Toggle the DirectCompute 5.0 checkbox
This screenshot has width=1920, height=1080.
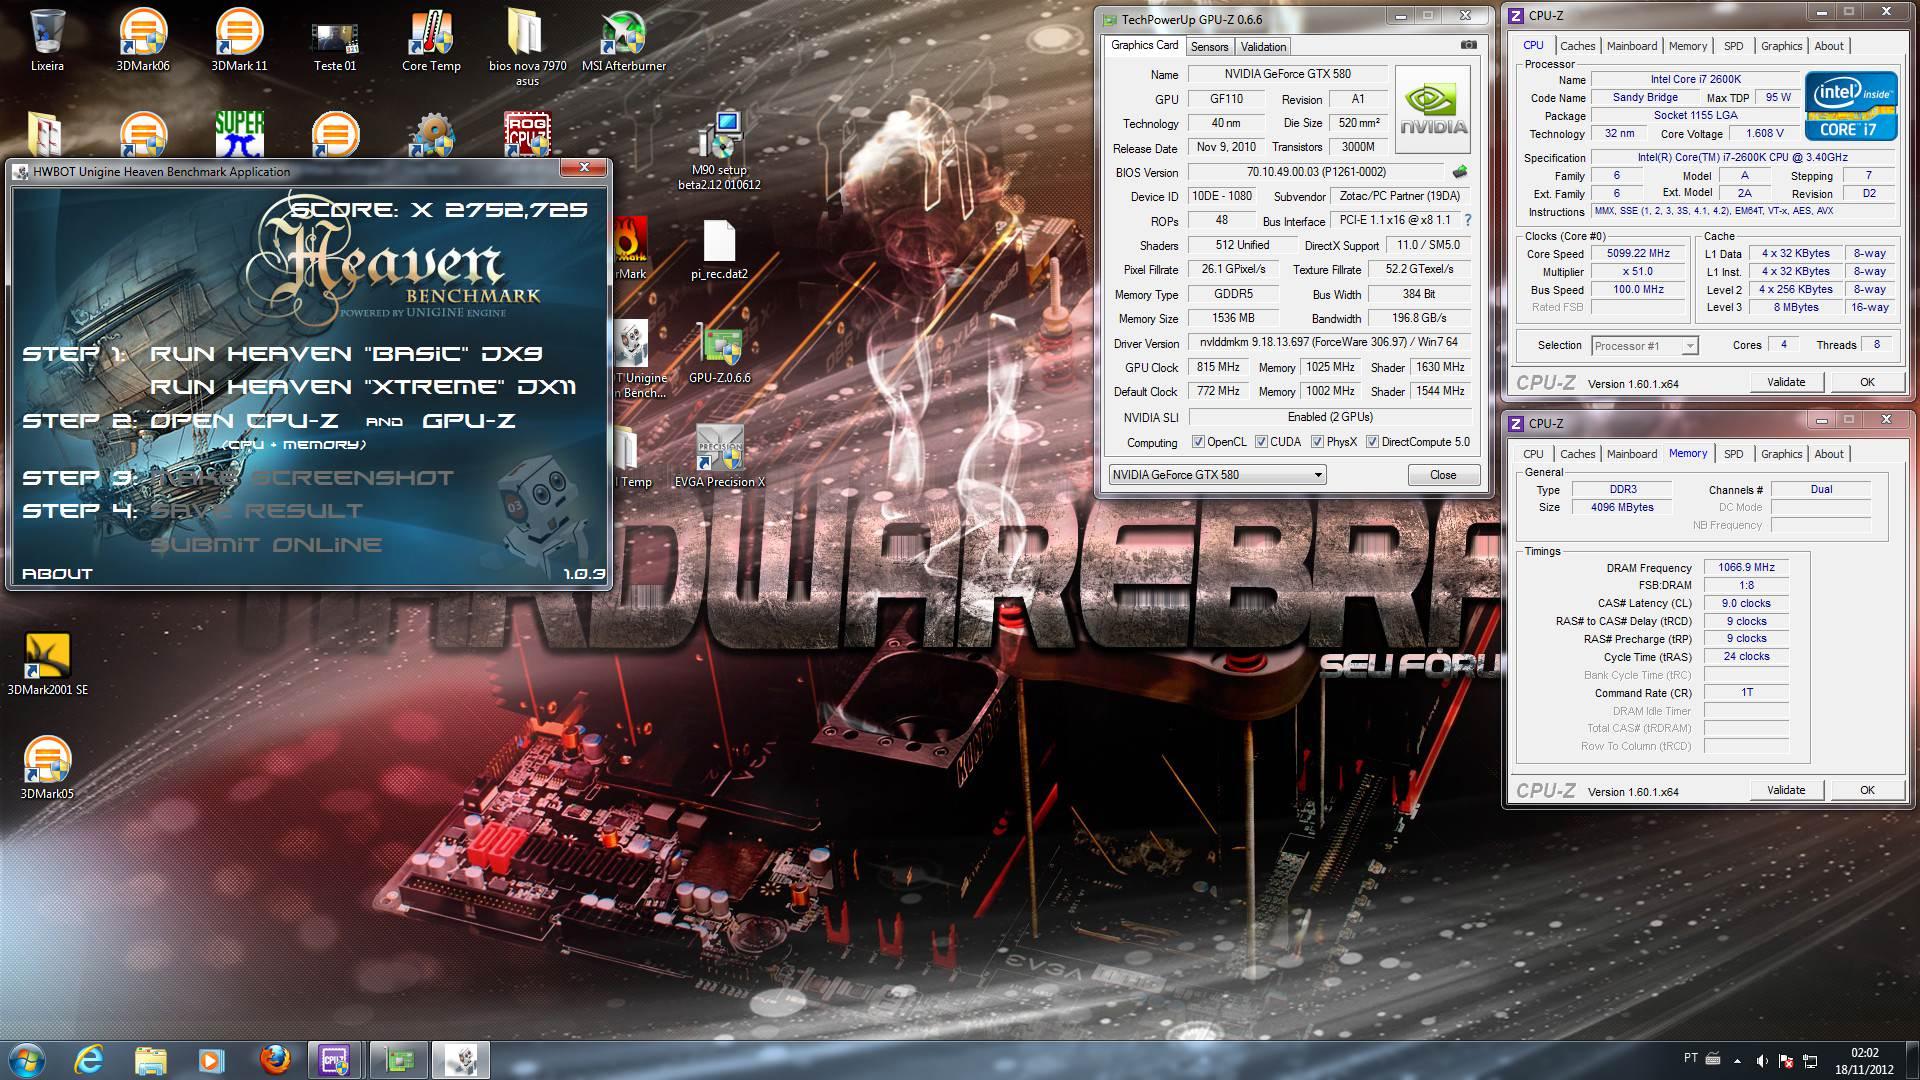(x=1372, y=442)
